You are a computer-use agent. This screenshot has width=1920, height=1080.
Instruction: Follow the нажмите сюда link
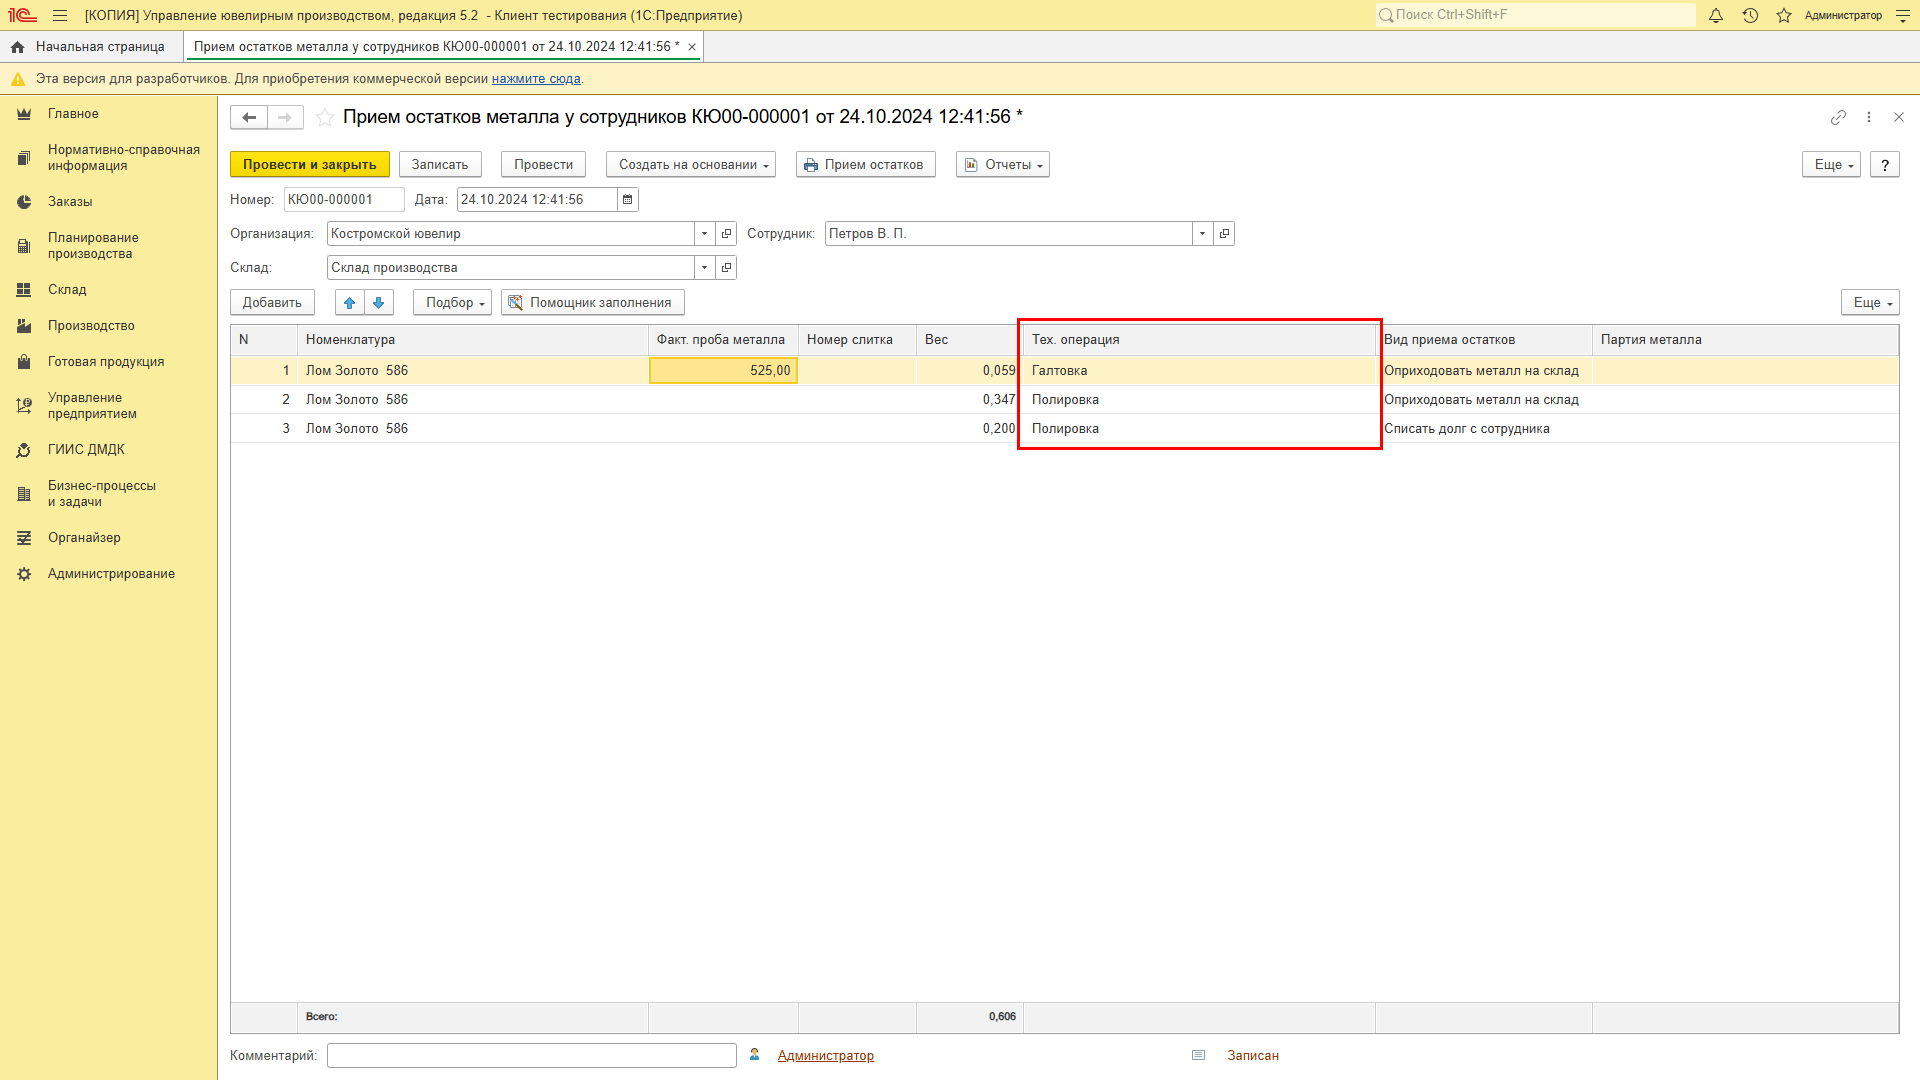(x=536, y=79)
